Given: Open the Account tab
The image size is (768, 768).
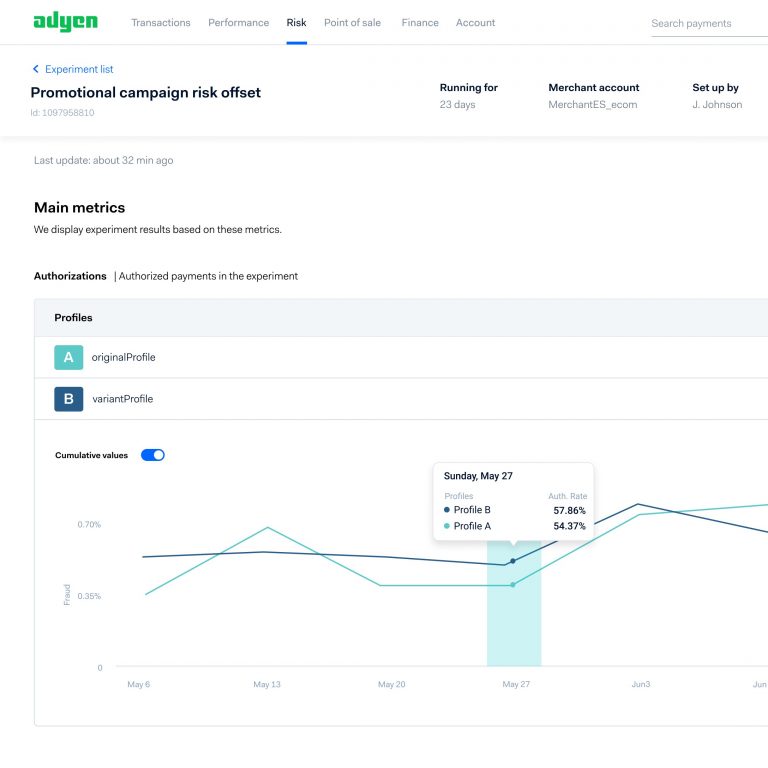Looking at the screenshot, I should (475, 23).
